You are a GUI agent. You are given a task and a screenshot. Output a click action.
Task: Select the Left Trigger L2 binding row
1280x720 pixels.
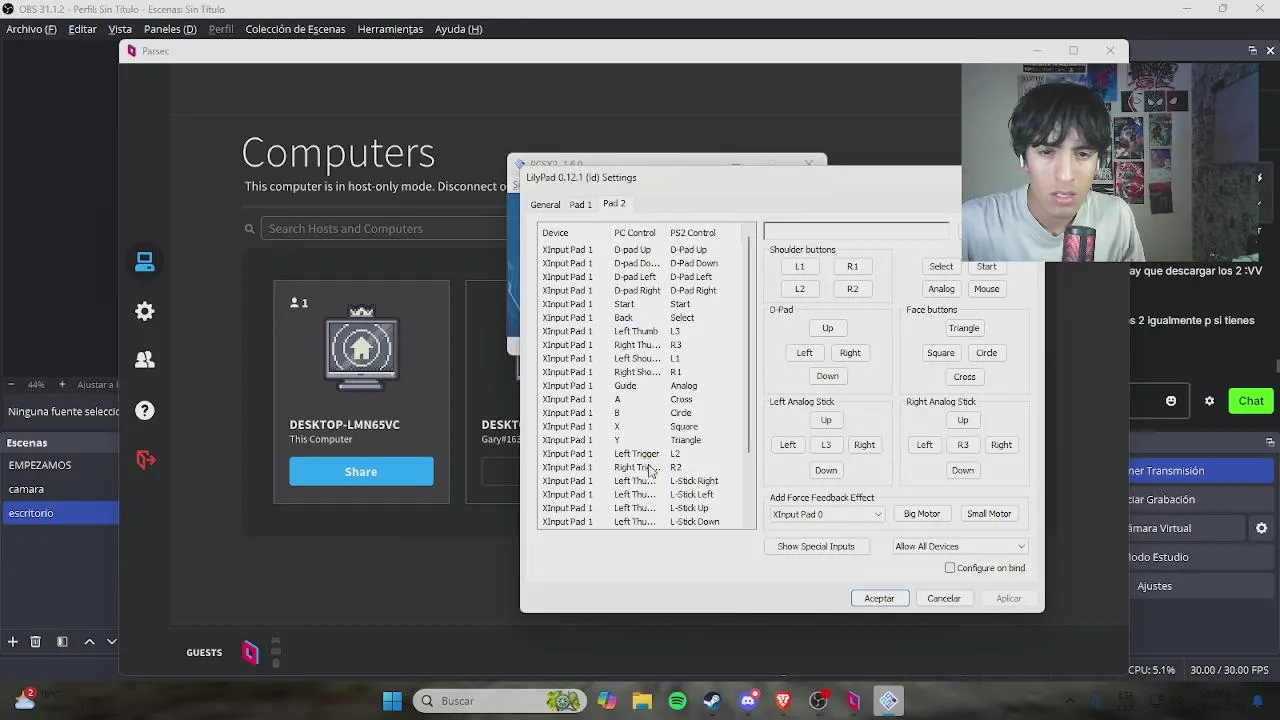(x=640, y=454)
